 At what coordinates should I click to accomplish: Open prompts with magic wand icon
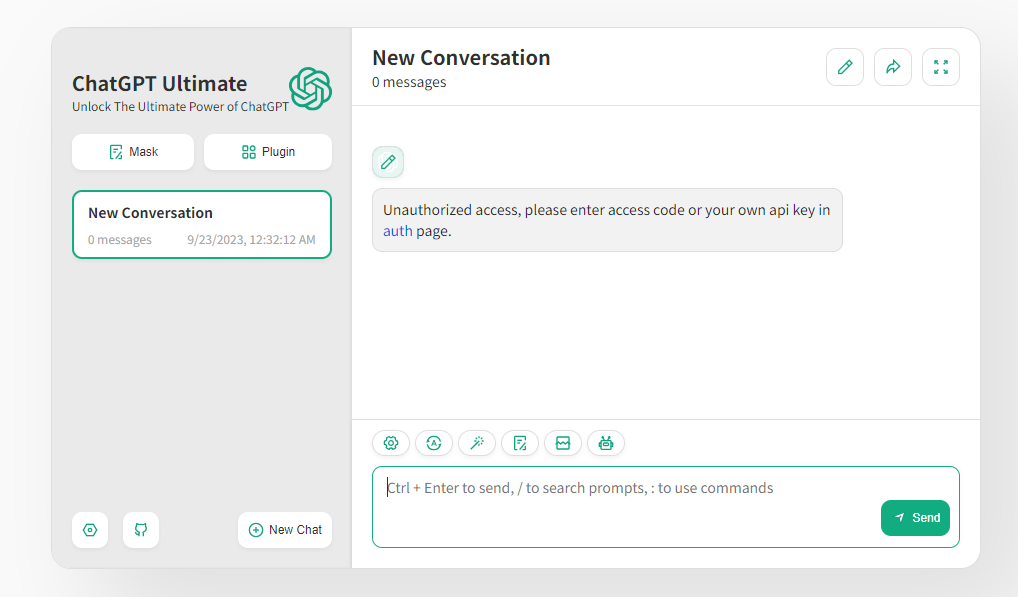point(477,443)
